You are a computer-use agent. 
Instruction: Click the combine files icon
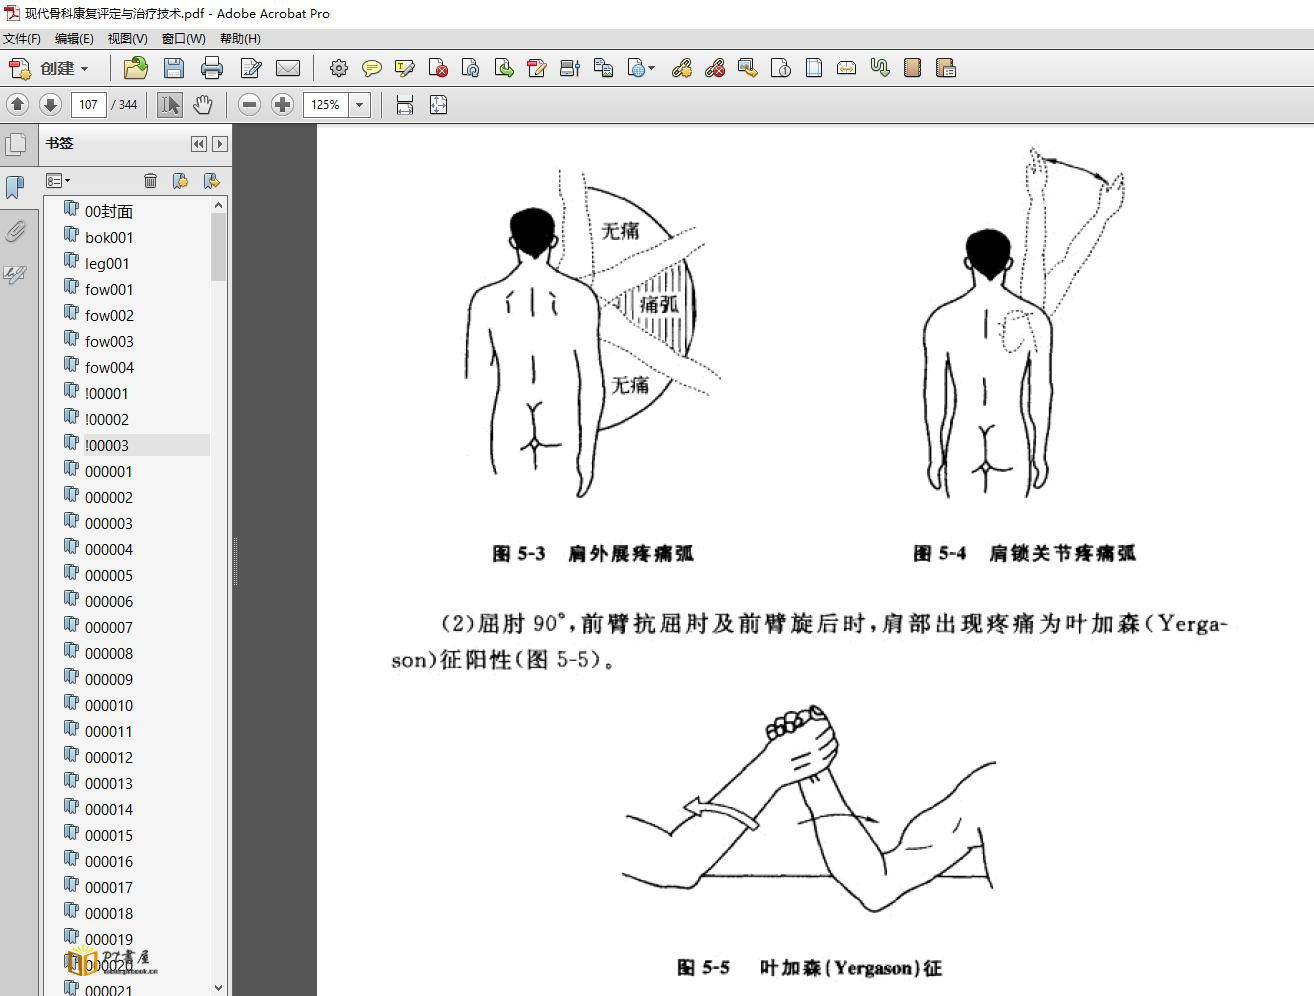(603, 68)
